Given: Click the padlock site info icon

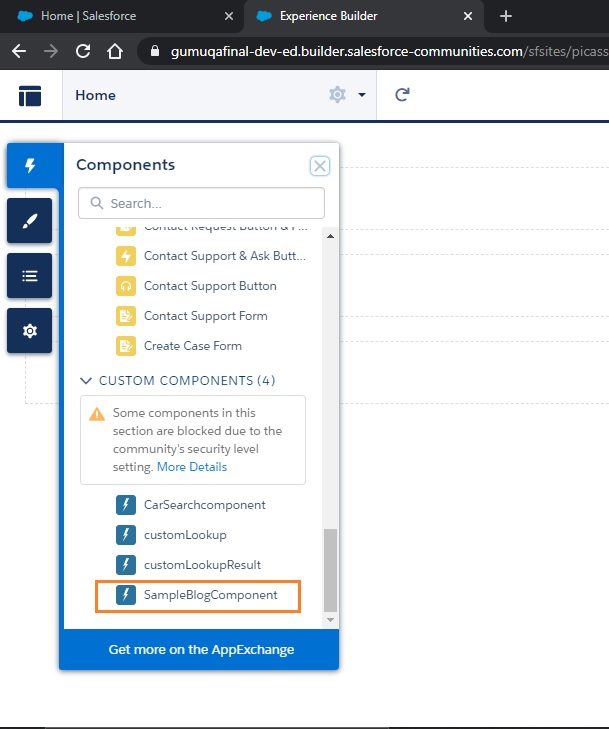Looking at the screenshot, I should (x=155, y=51).
